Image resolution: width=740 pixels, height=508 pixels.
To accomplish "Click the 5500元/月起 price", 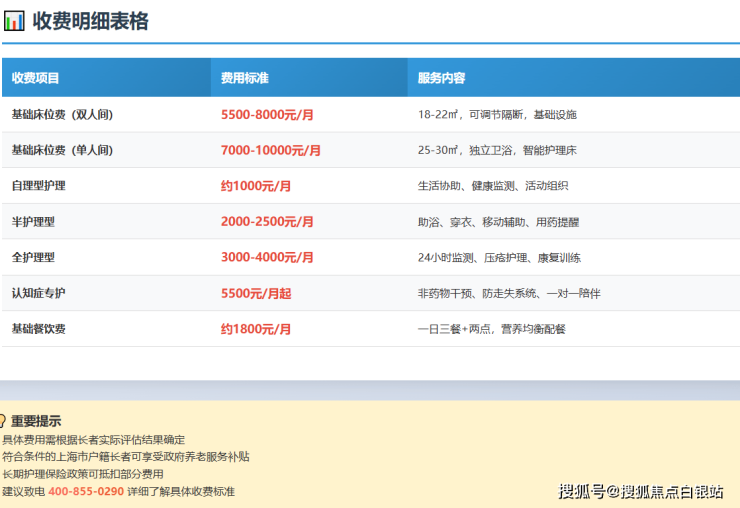I will click(256, 294).
